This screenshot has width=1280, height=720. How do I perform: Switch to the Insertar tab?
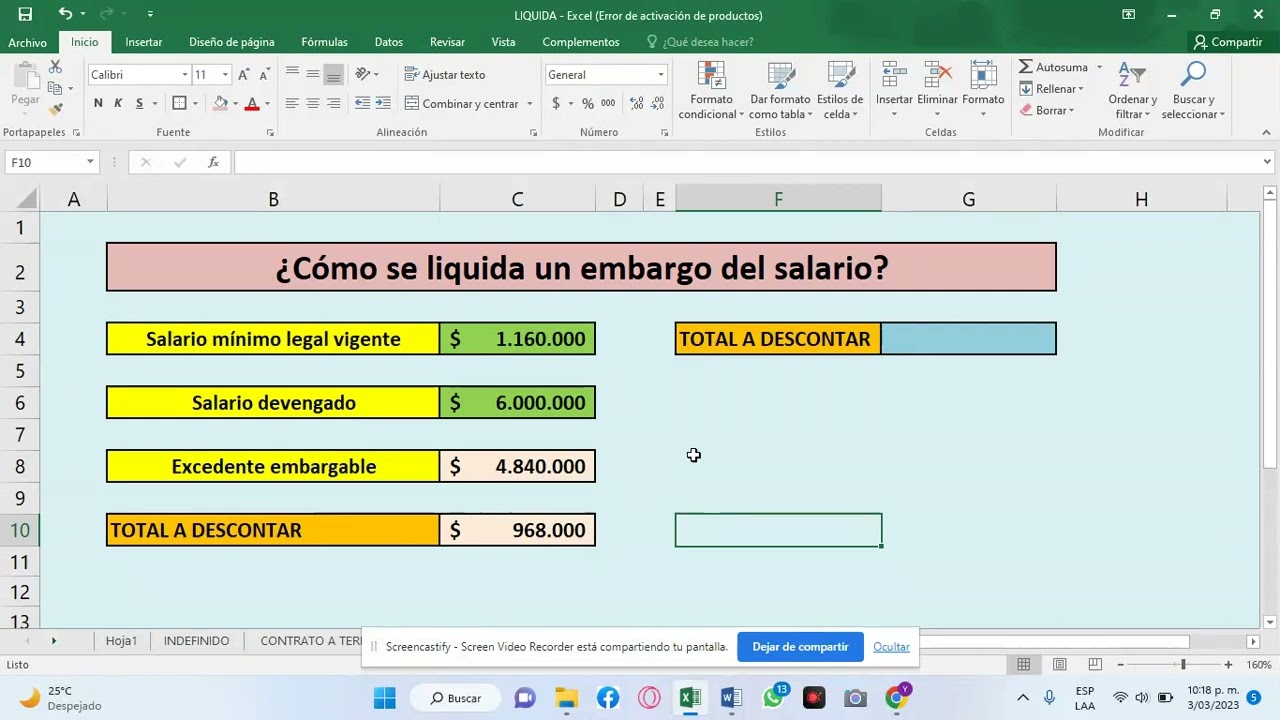pyautogui.click(x=144, y=42)
